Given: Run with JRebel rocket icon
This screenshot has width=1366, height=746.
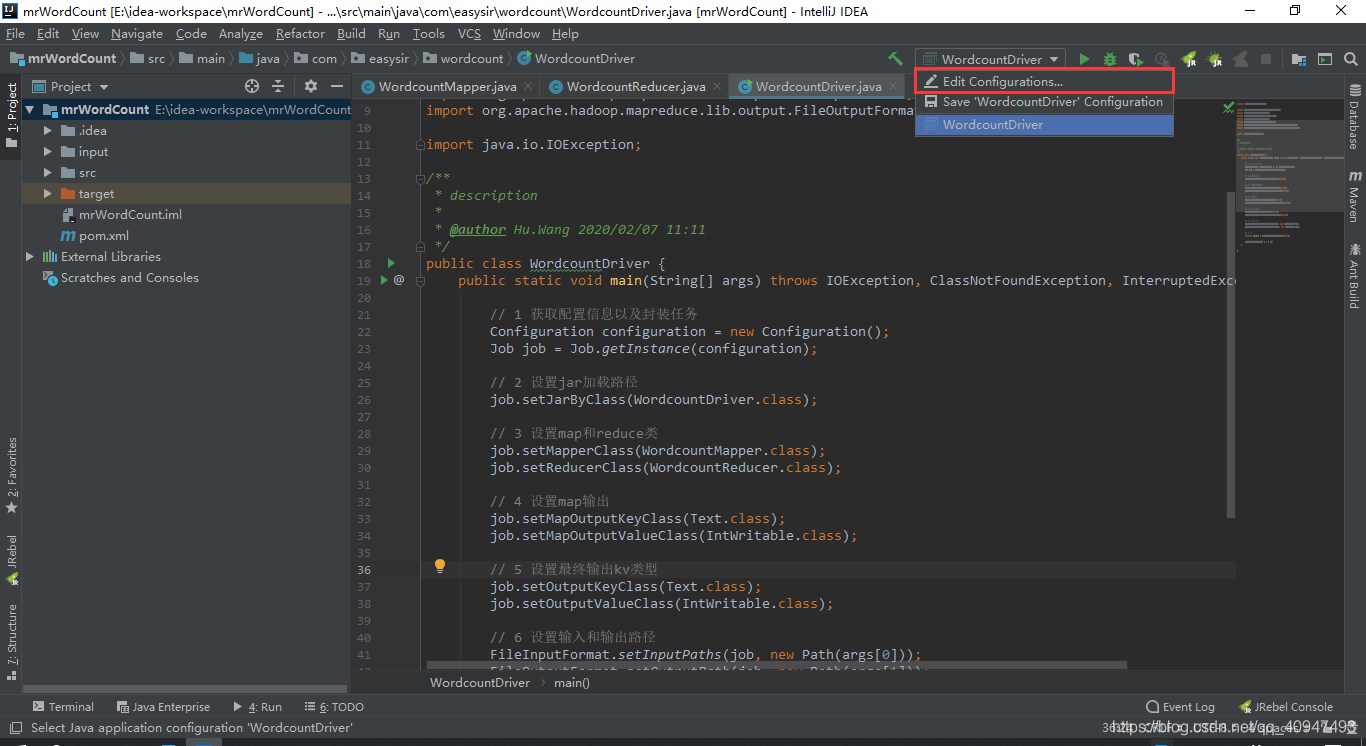Looking at the screenshot, I should point(1188,59).
